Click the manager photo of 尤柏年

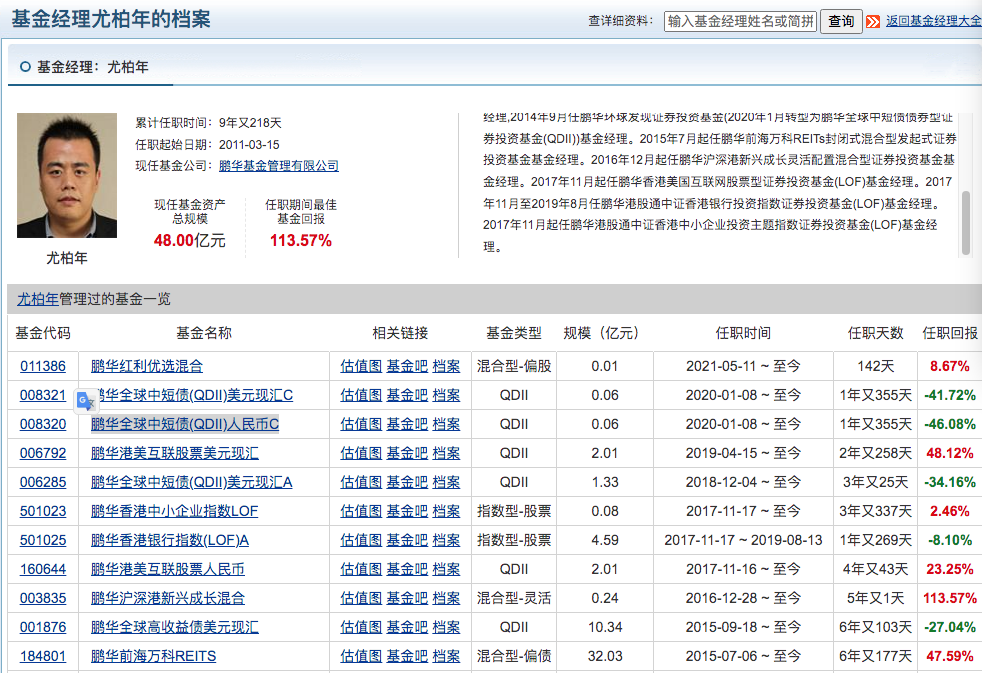66,175
